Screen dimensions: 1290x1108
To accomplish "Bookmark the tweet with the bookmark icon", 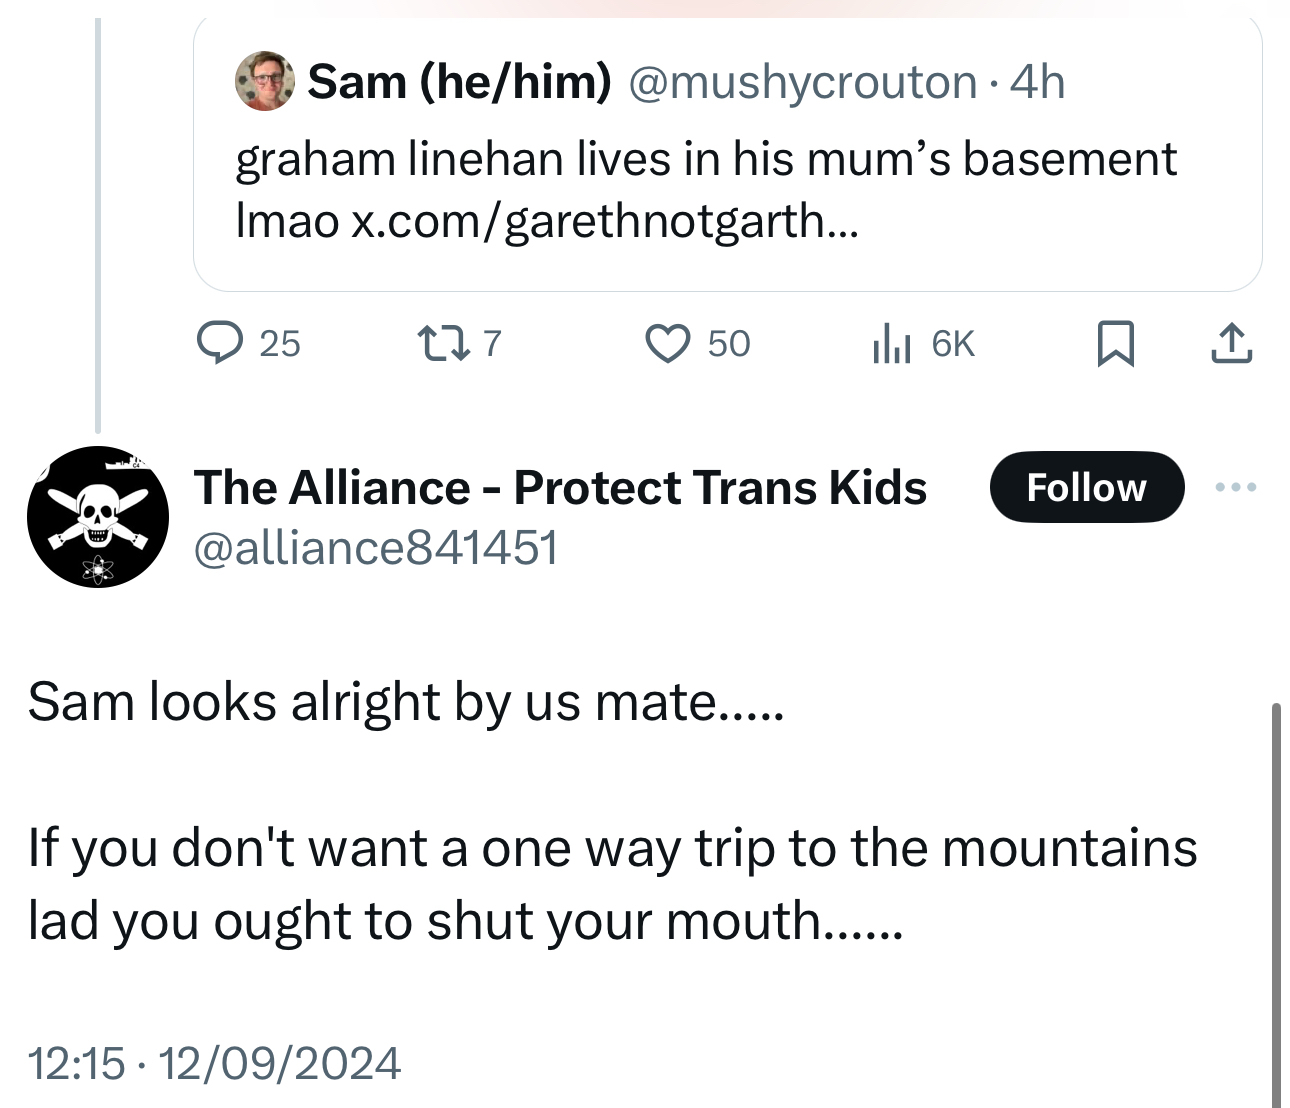I will pyautogui.click(x=1115, y=344).
